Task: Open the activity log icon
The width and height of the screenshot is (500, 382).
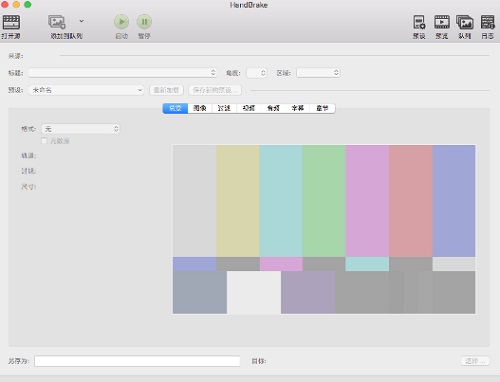Action: (x=487, y=22)
